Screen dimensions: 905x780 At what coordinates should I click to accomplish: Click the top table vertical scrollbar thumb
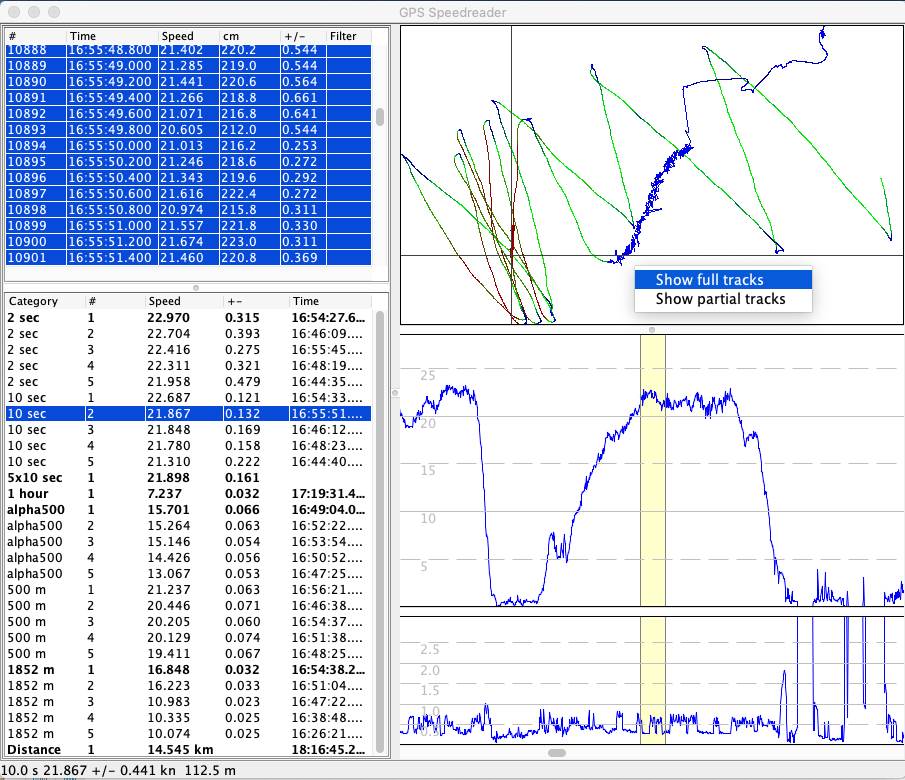[x=380, y=116]
